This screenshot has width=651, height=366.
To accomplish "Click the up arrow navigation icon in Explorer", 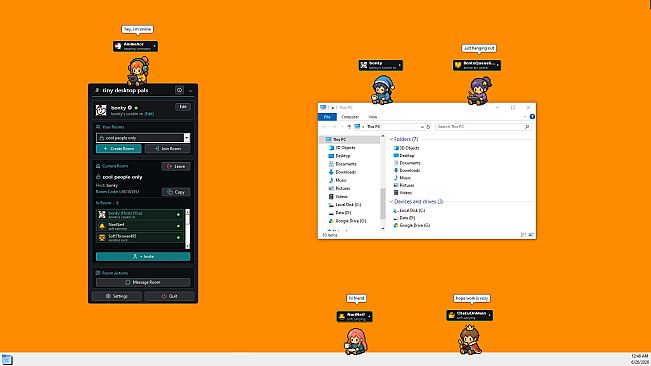I will click(x=349, y=127).
